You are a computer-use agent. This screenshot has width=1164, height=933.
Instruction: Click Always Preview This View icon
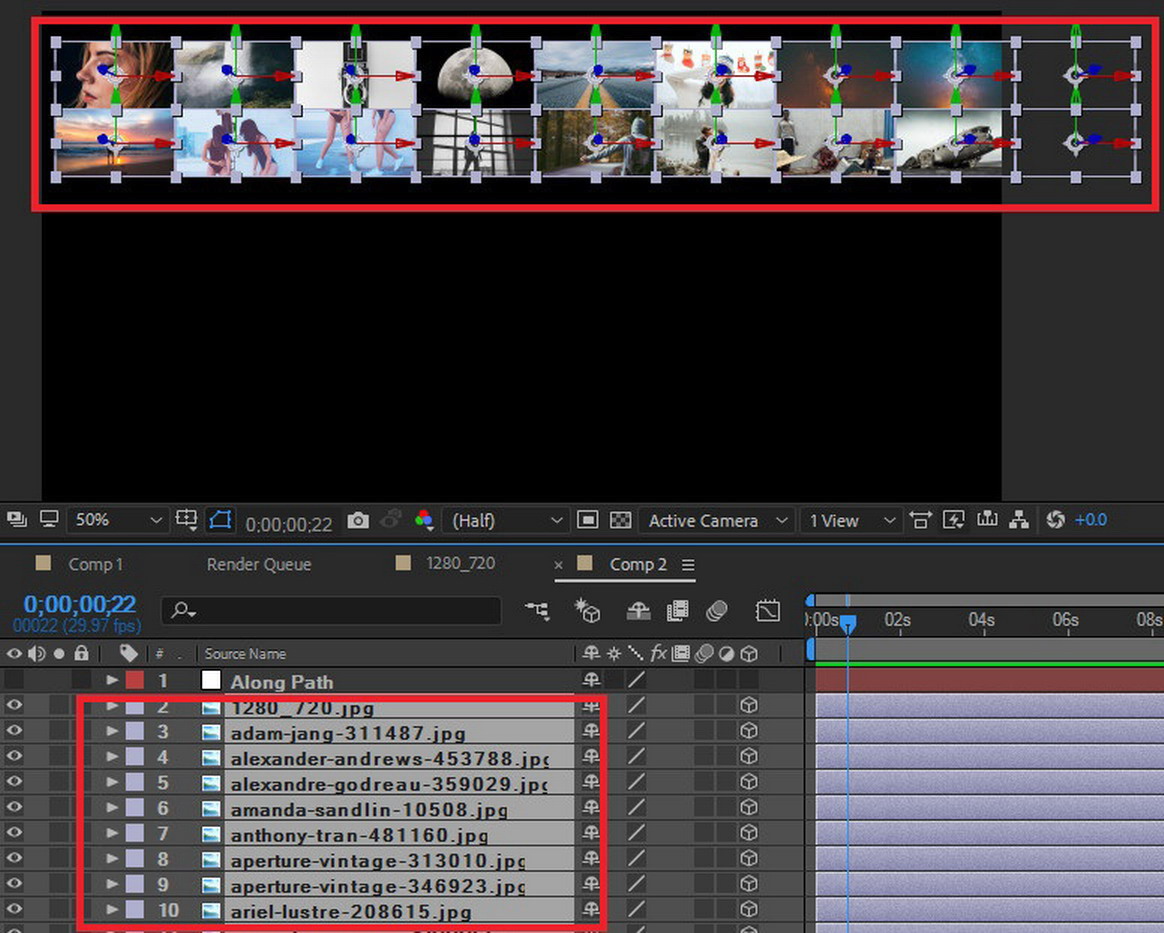(x=16, y=520)
